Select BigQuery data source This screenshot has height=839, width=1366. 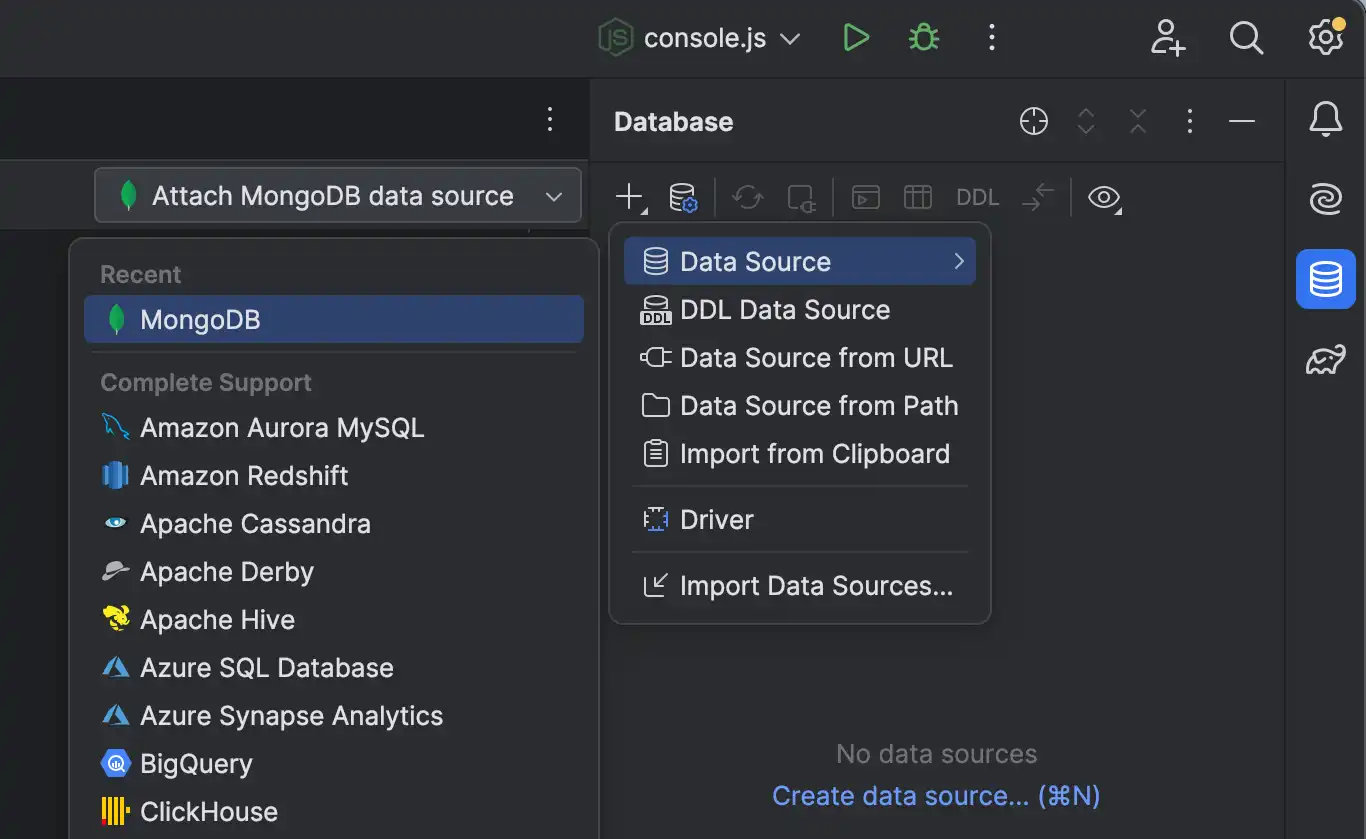pos(334,764)
